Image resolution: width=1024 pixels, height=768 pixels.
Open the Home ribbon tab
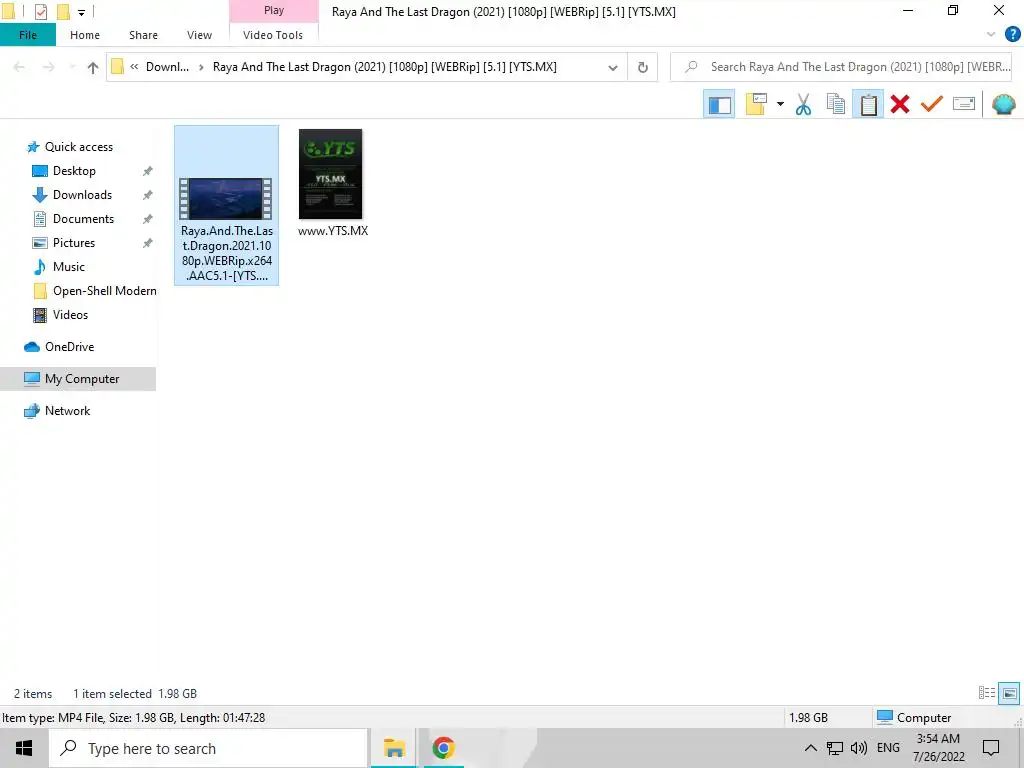85,35
